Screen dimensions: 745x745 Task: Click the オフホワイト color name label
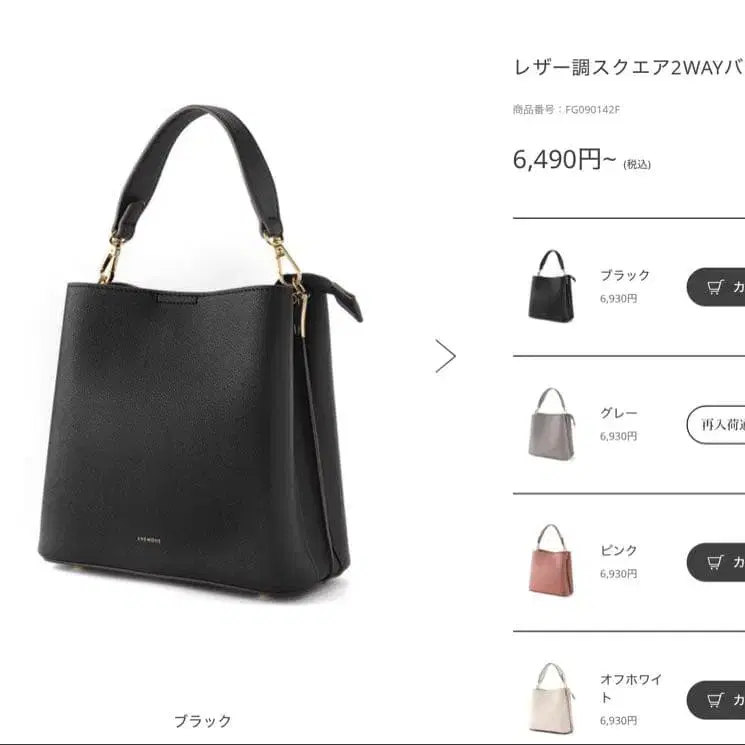tap(630, 688)
